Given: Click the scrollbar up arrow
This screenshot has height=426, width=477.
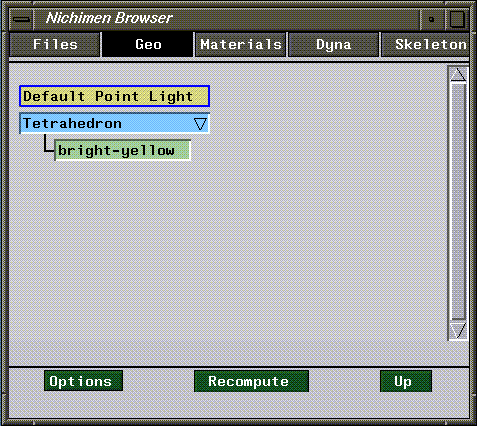Looking at the screenshot, I should (458, 74).
